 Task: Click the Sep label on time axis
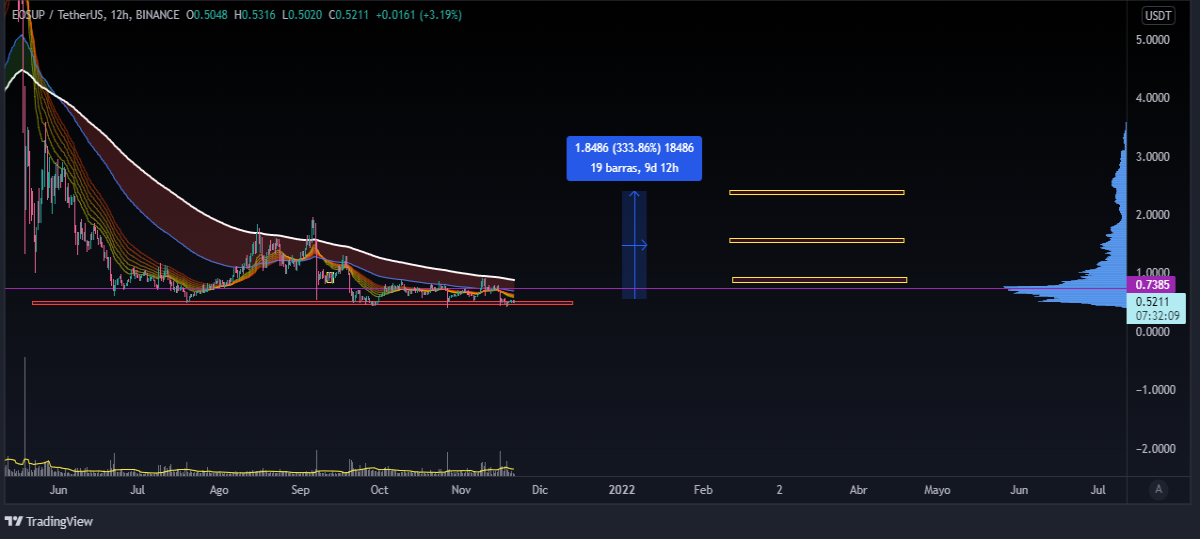coord(302,490)
